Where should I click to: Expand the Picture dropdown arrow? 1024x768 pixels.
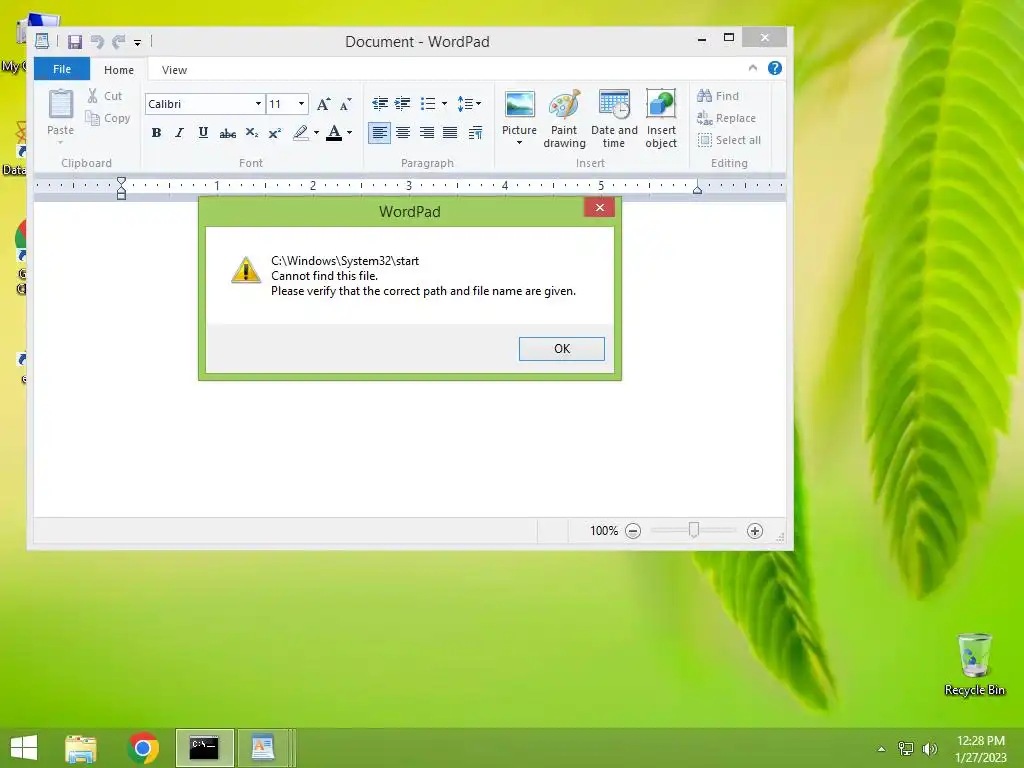(519, 142)
